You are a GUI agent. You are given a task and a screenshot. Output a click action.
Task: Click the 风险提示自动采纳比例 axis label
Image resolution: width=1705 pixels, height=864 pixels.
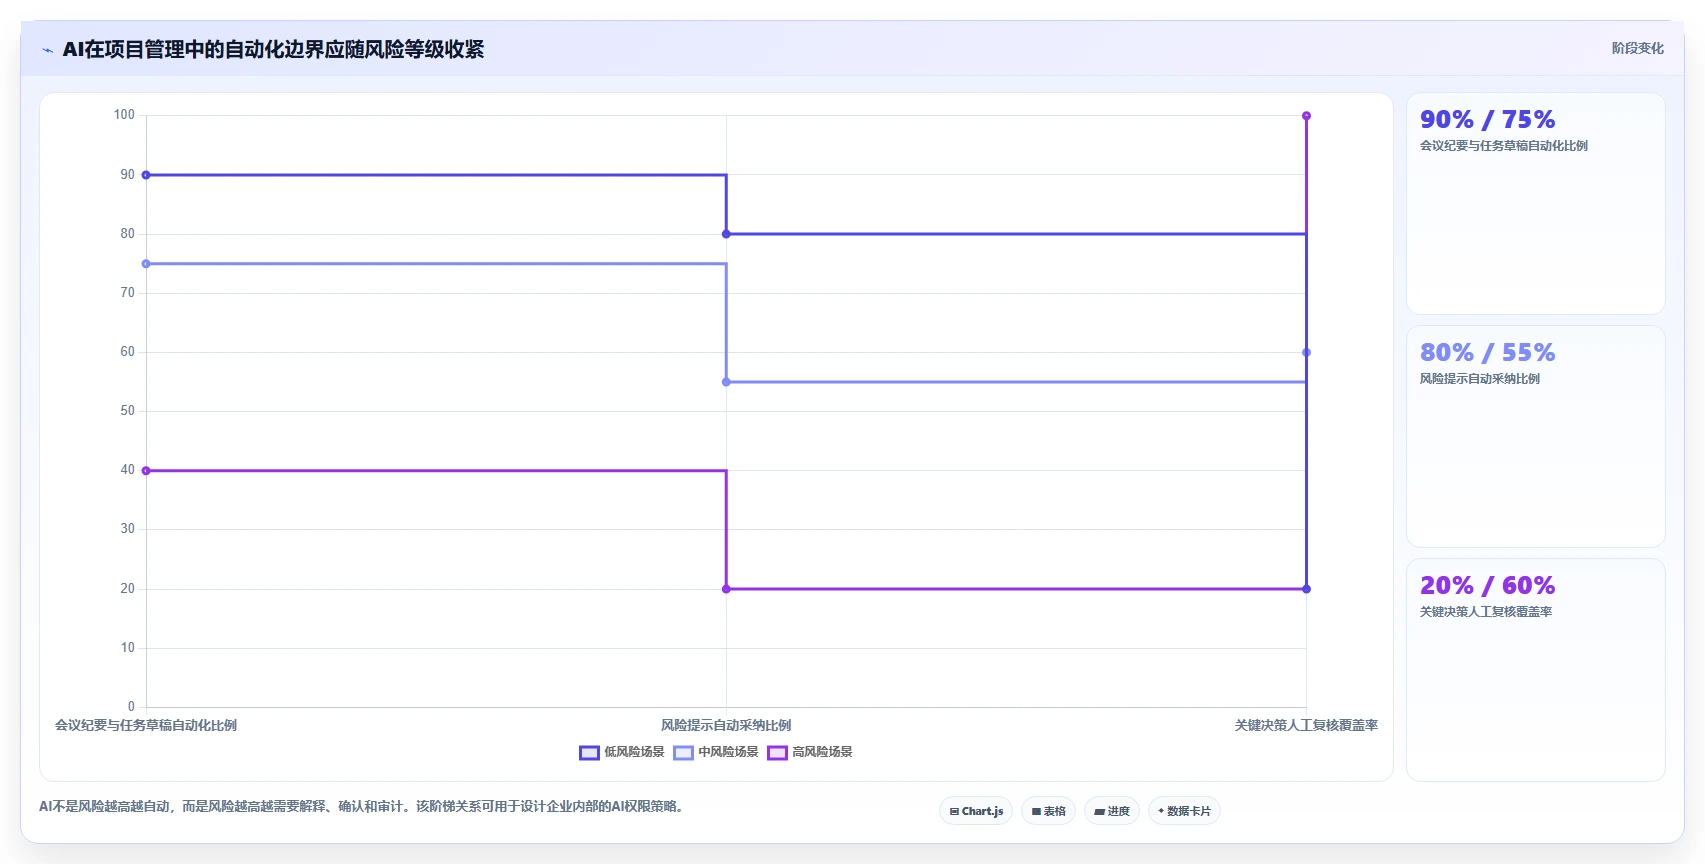click(726, 725)
